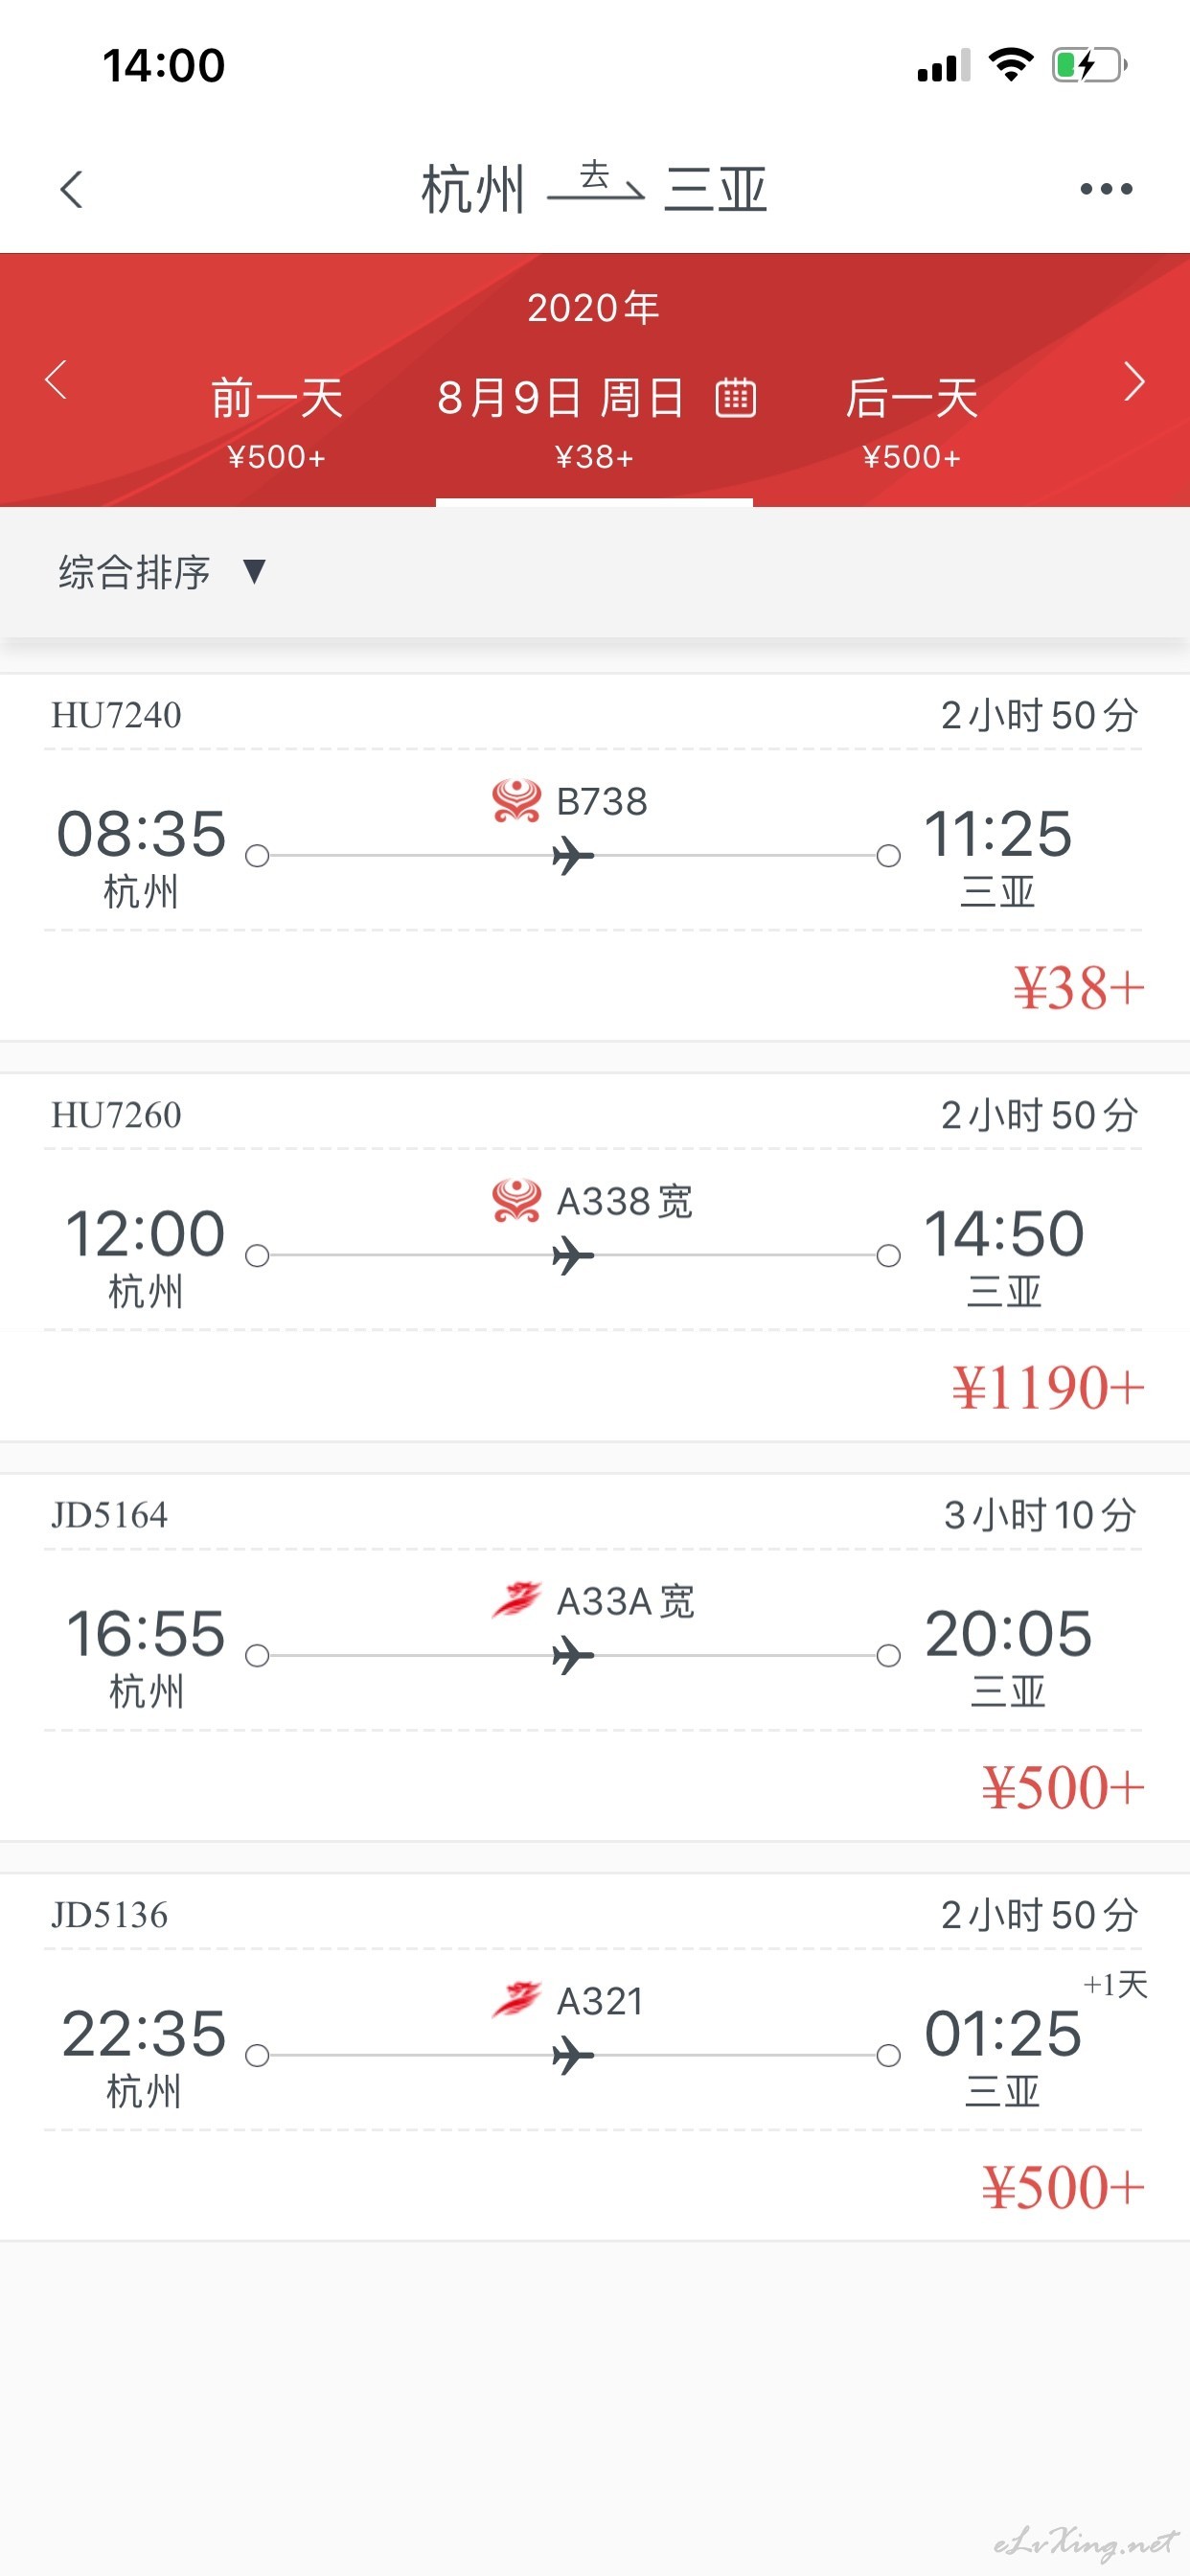Expand the 综合排序 sort dropdown
Image resolution: width=1190 pixels, height=2576 pixels.
pyautogui.click(x=160, y=572)
